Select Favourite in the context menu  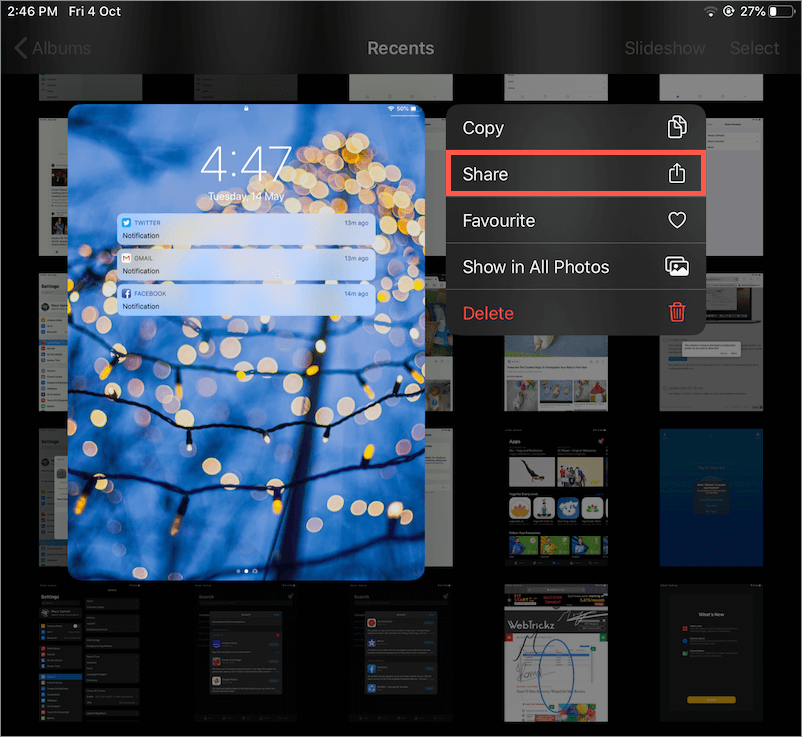coord(576,220)
